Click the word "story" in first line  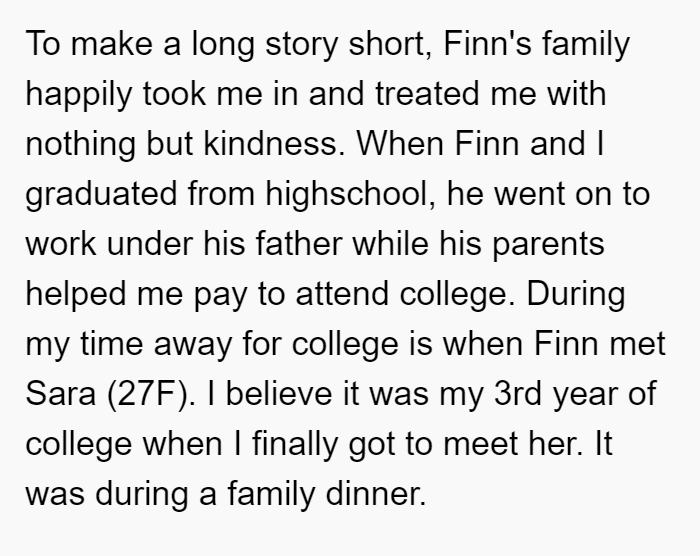(x=302, y=46)
